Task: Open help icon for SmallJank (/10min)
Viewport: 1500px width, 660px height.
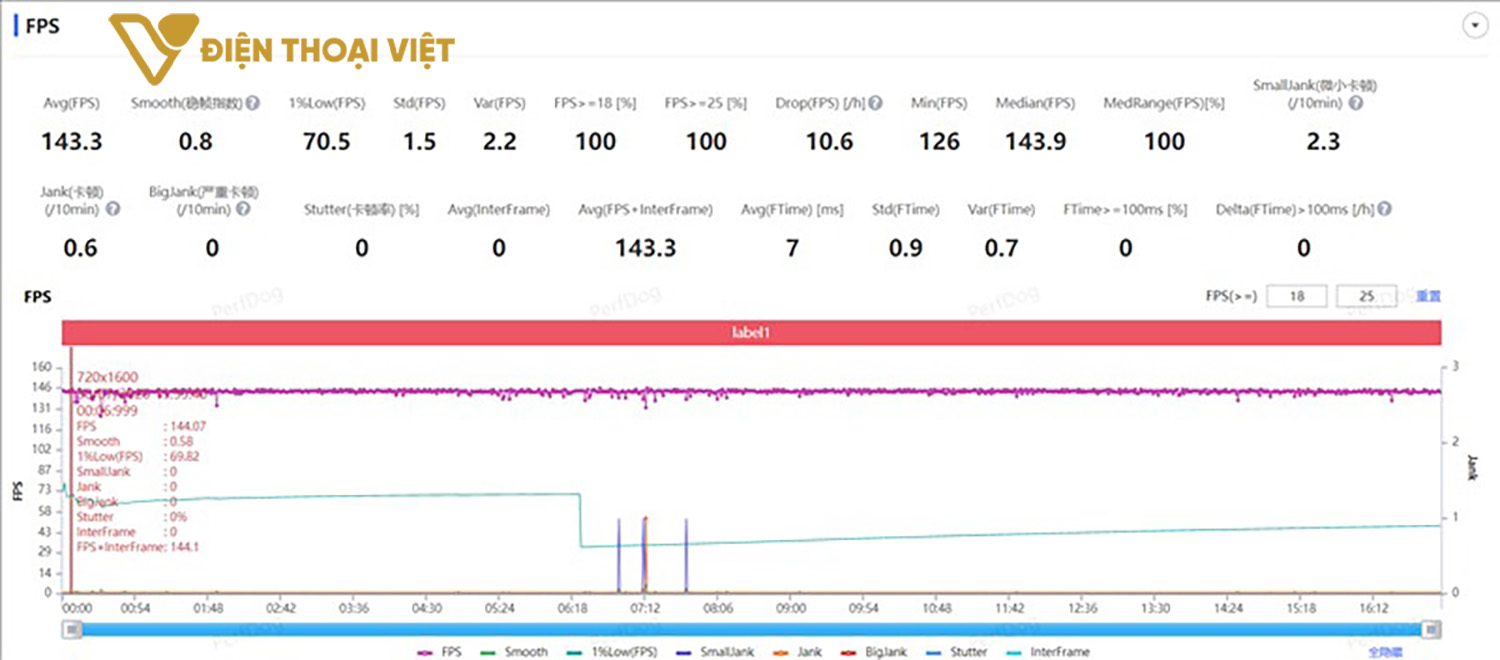Action: pos(1355,103)
